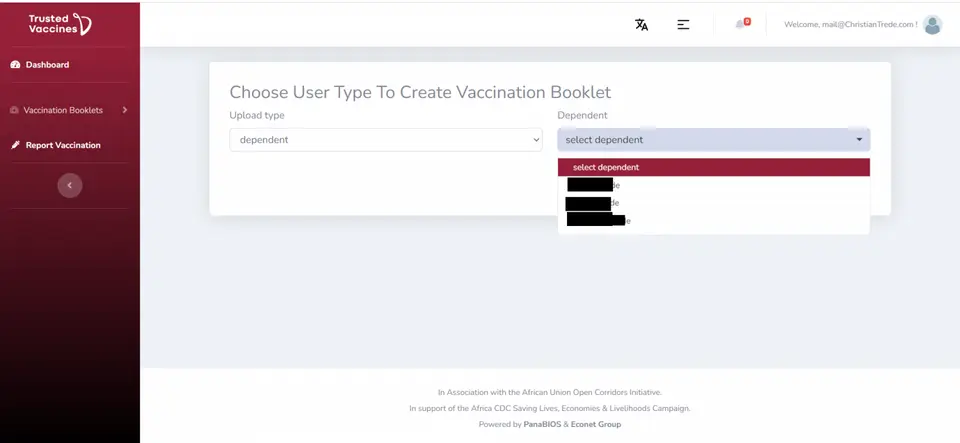Click the Trusted Vaccines logo

point(60,24)
